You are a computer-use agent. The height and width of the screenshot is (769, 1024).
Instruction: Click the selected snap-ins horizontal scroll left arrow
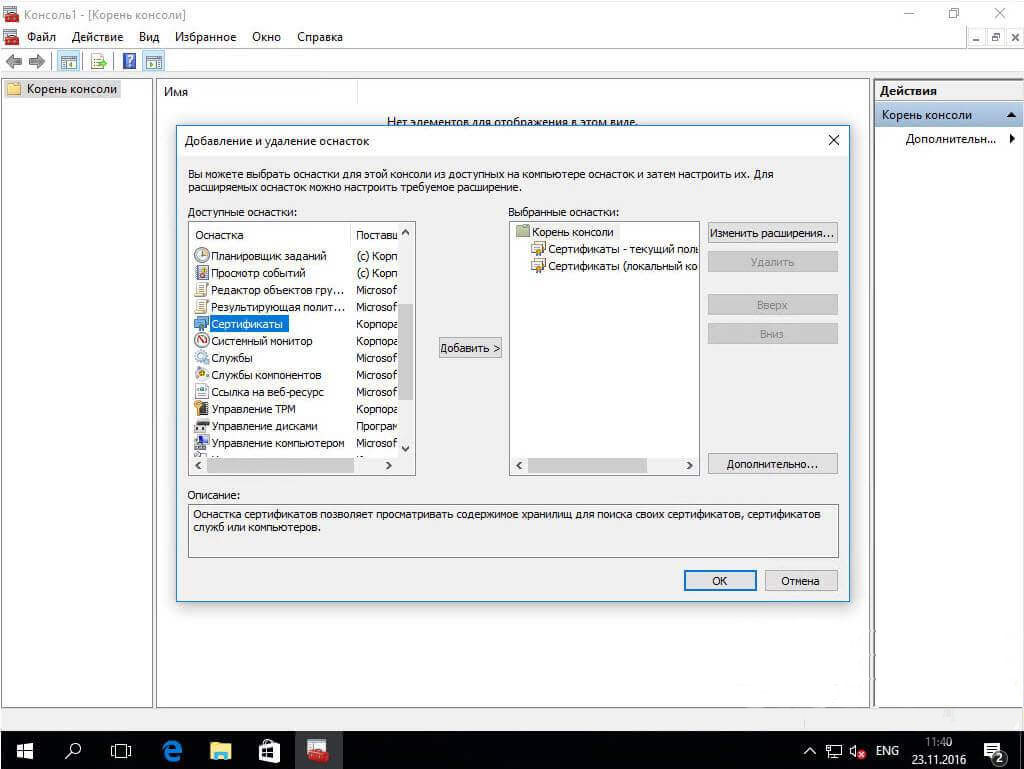pyautogui.click(x=519, y=465)
